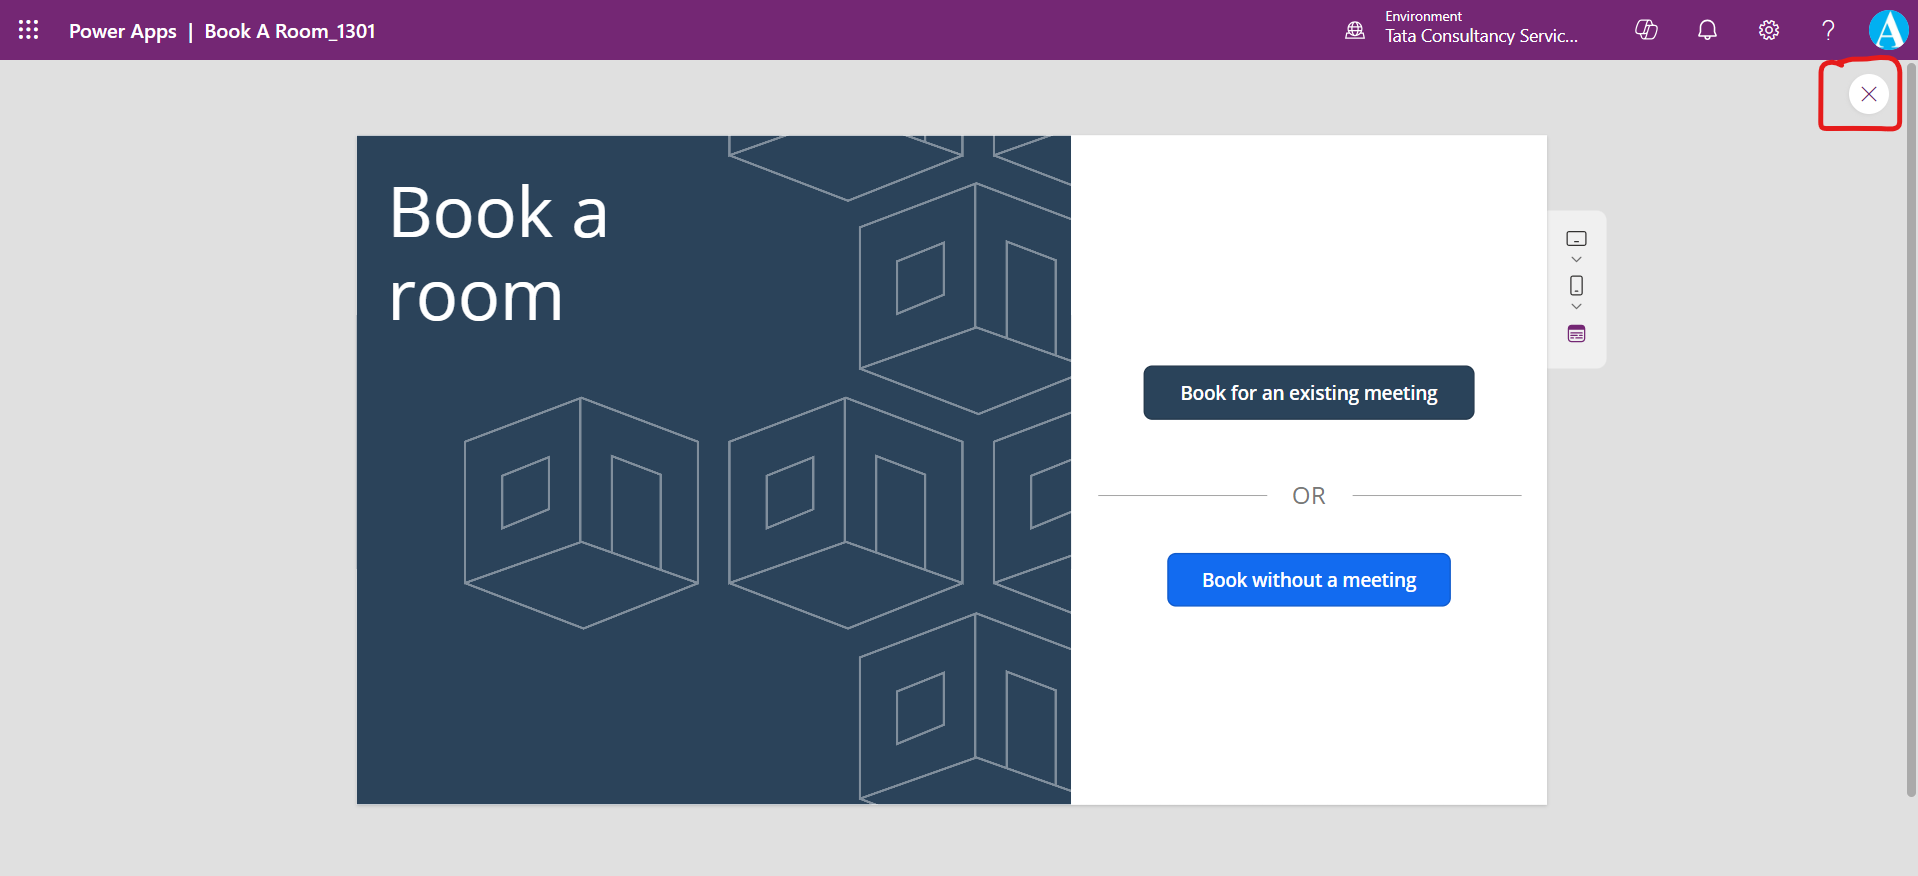Screen dimensions: 1918x876
Task: Toggle the purple browser layout preview icon
Action: 1576,334
